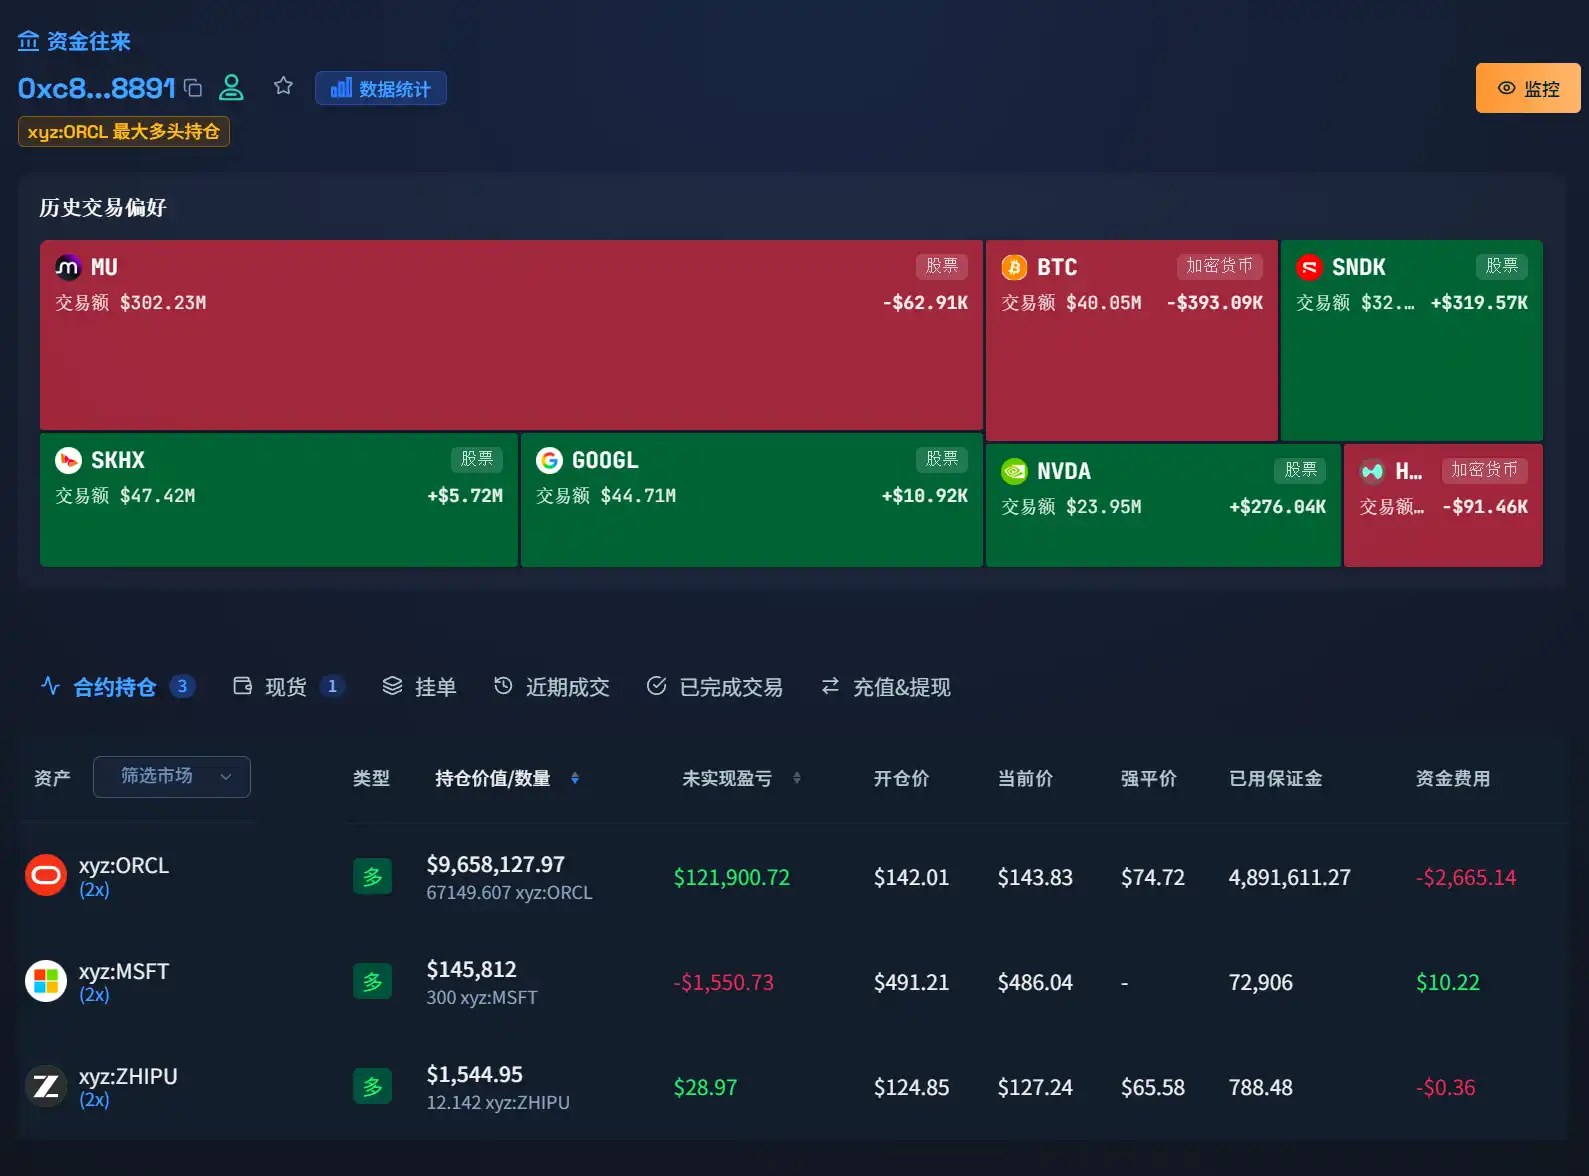Expand the 筛选市场 dropdown

172,777
